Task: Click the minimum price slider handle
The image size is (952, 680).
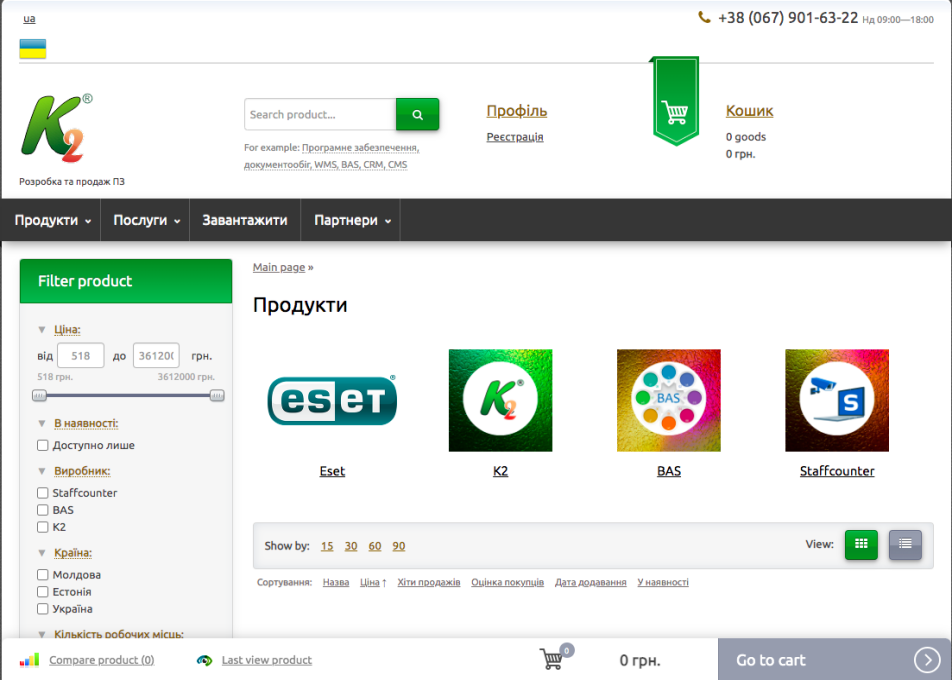Action: pyautogui.click(x=39, y=396)
